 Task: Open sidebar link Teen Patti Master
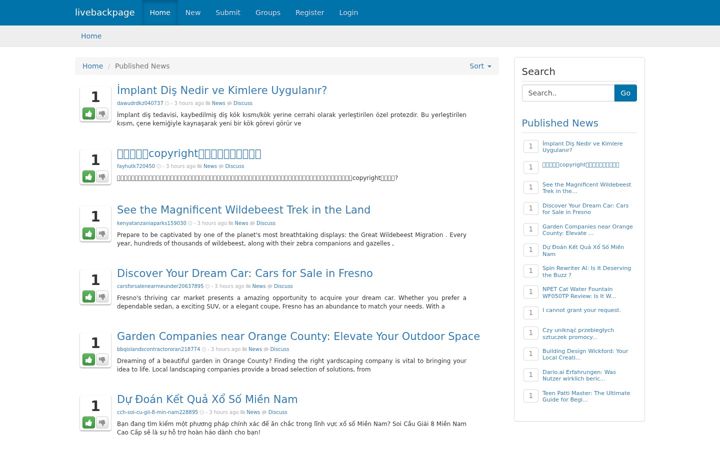pos(586,396)
